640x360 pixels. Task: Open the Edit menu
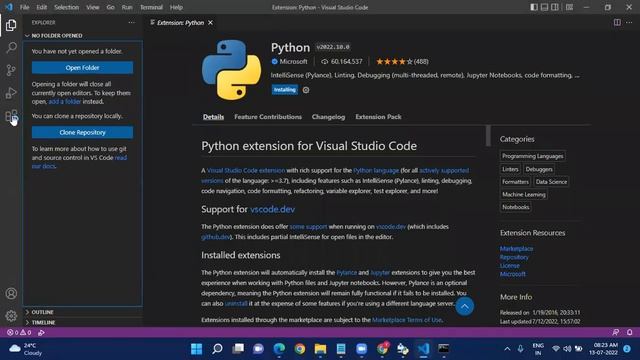(x=42, y=7)
